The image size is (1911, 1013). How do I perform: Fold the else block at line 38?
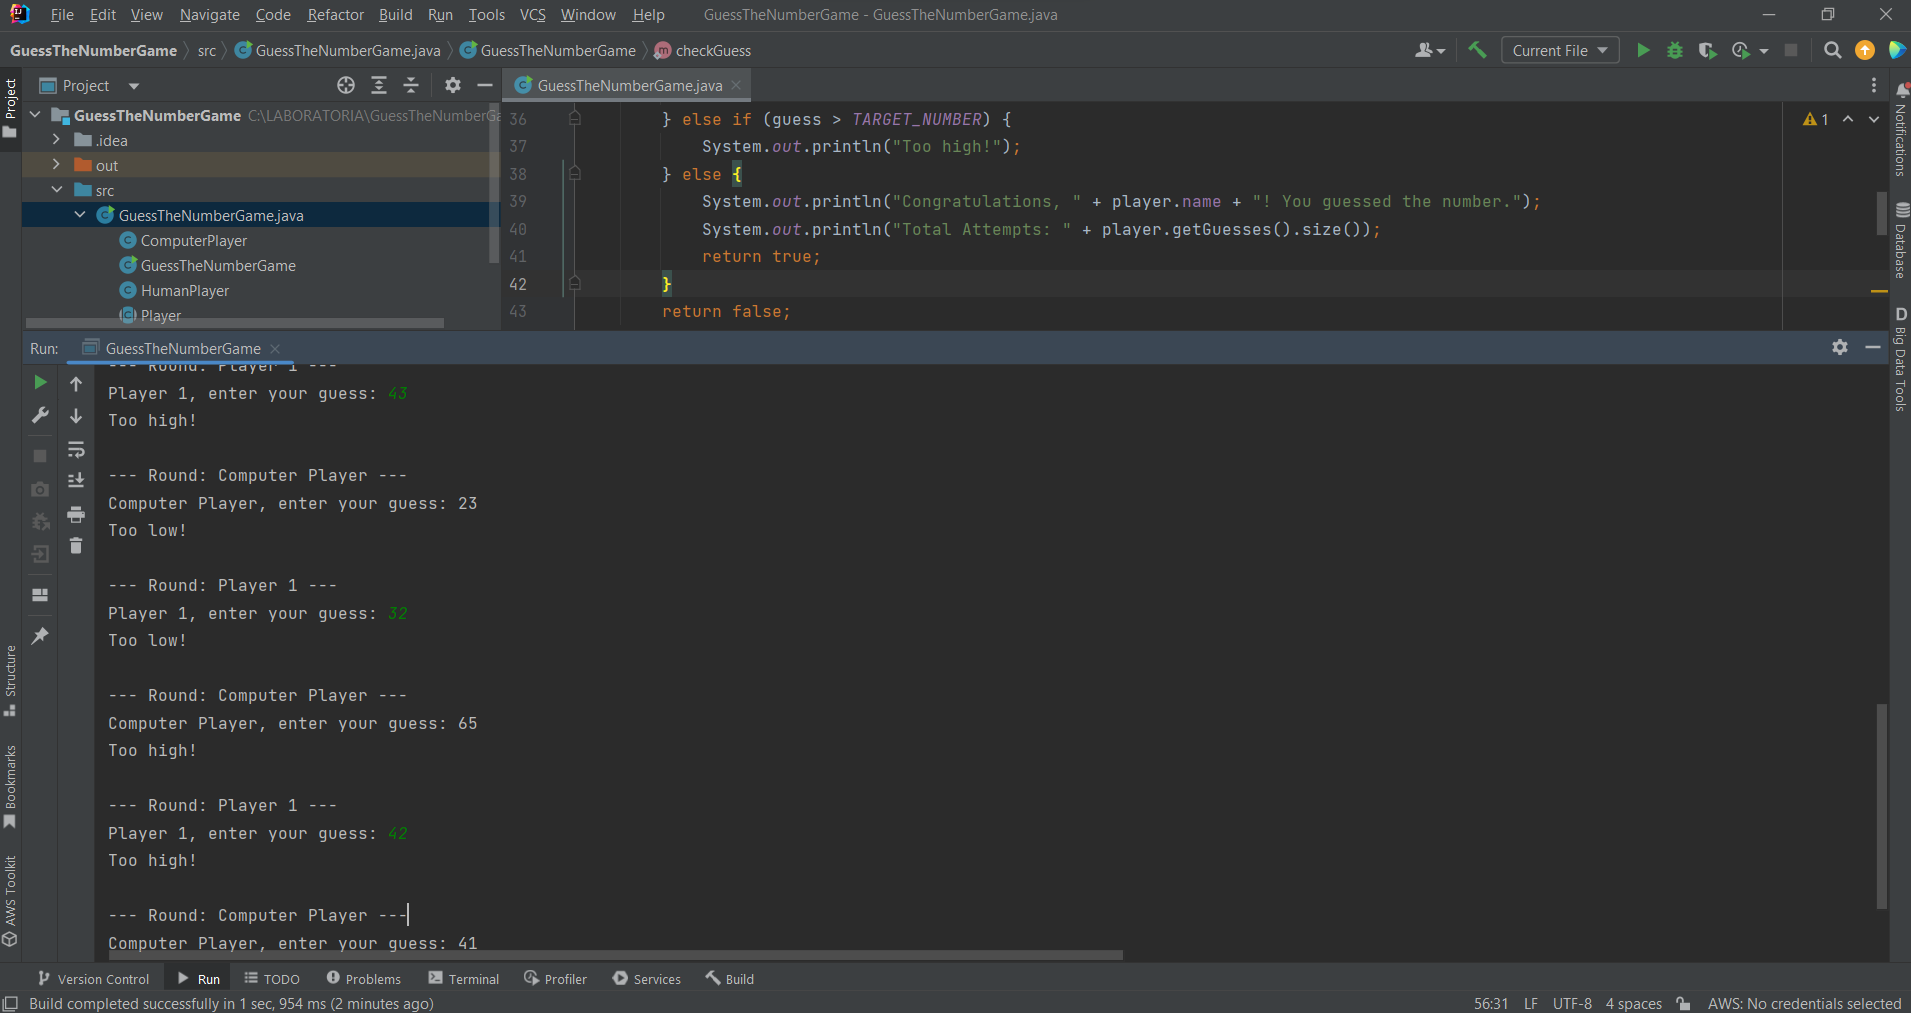574,174
